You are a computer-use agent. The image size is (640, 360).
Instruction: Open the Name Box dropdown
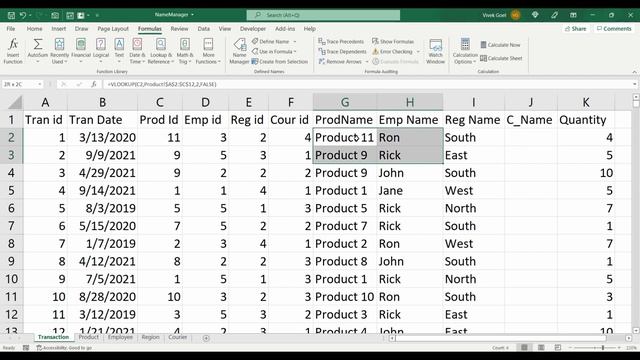(40, 84)
